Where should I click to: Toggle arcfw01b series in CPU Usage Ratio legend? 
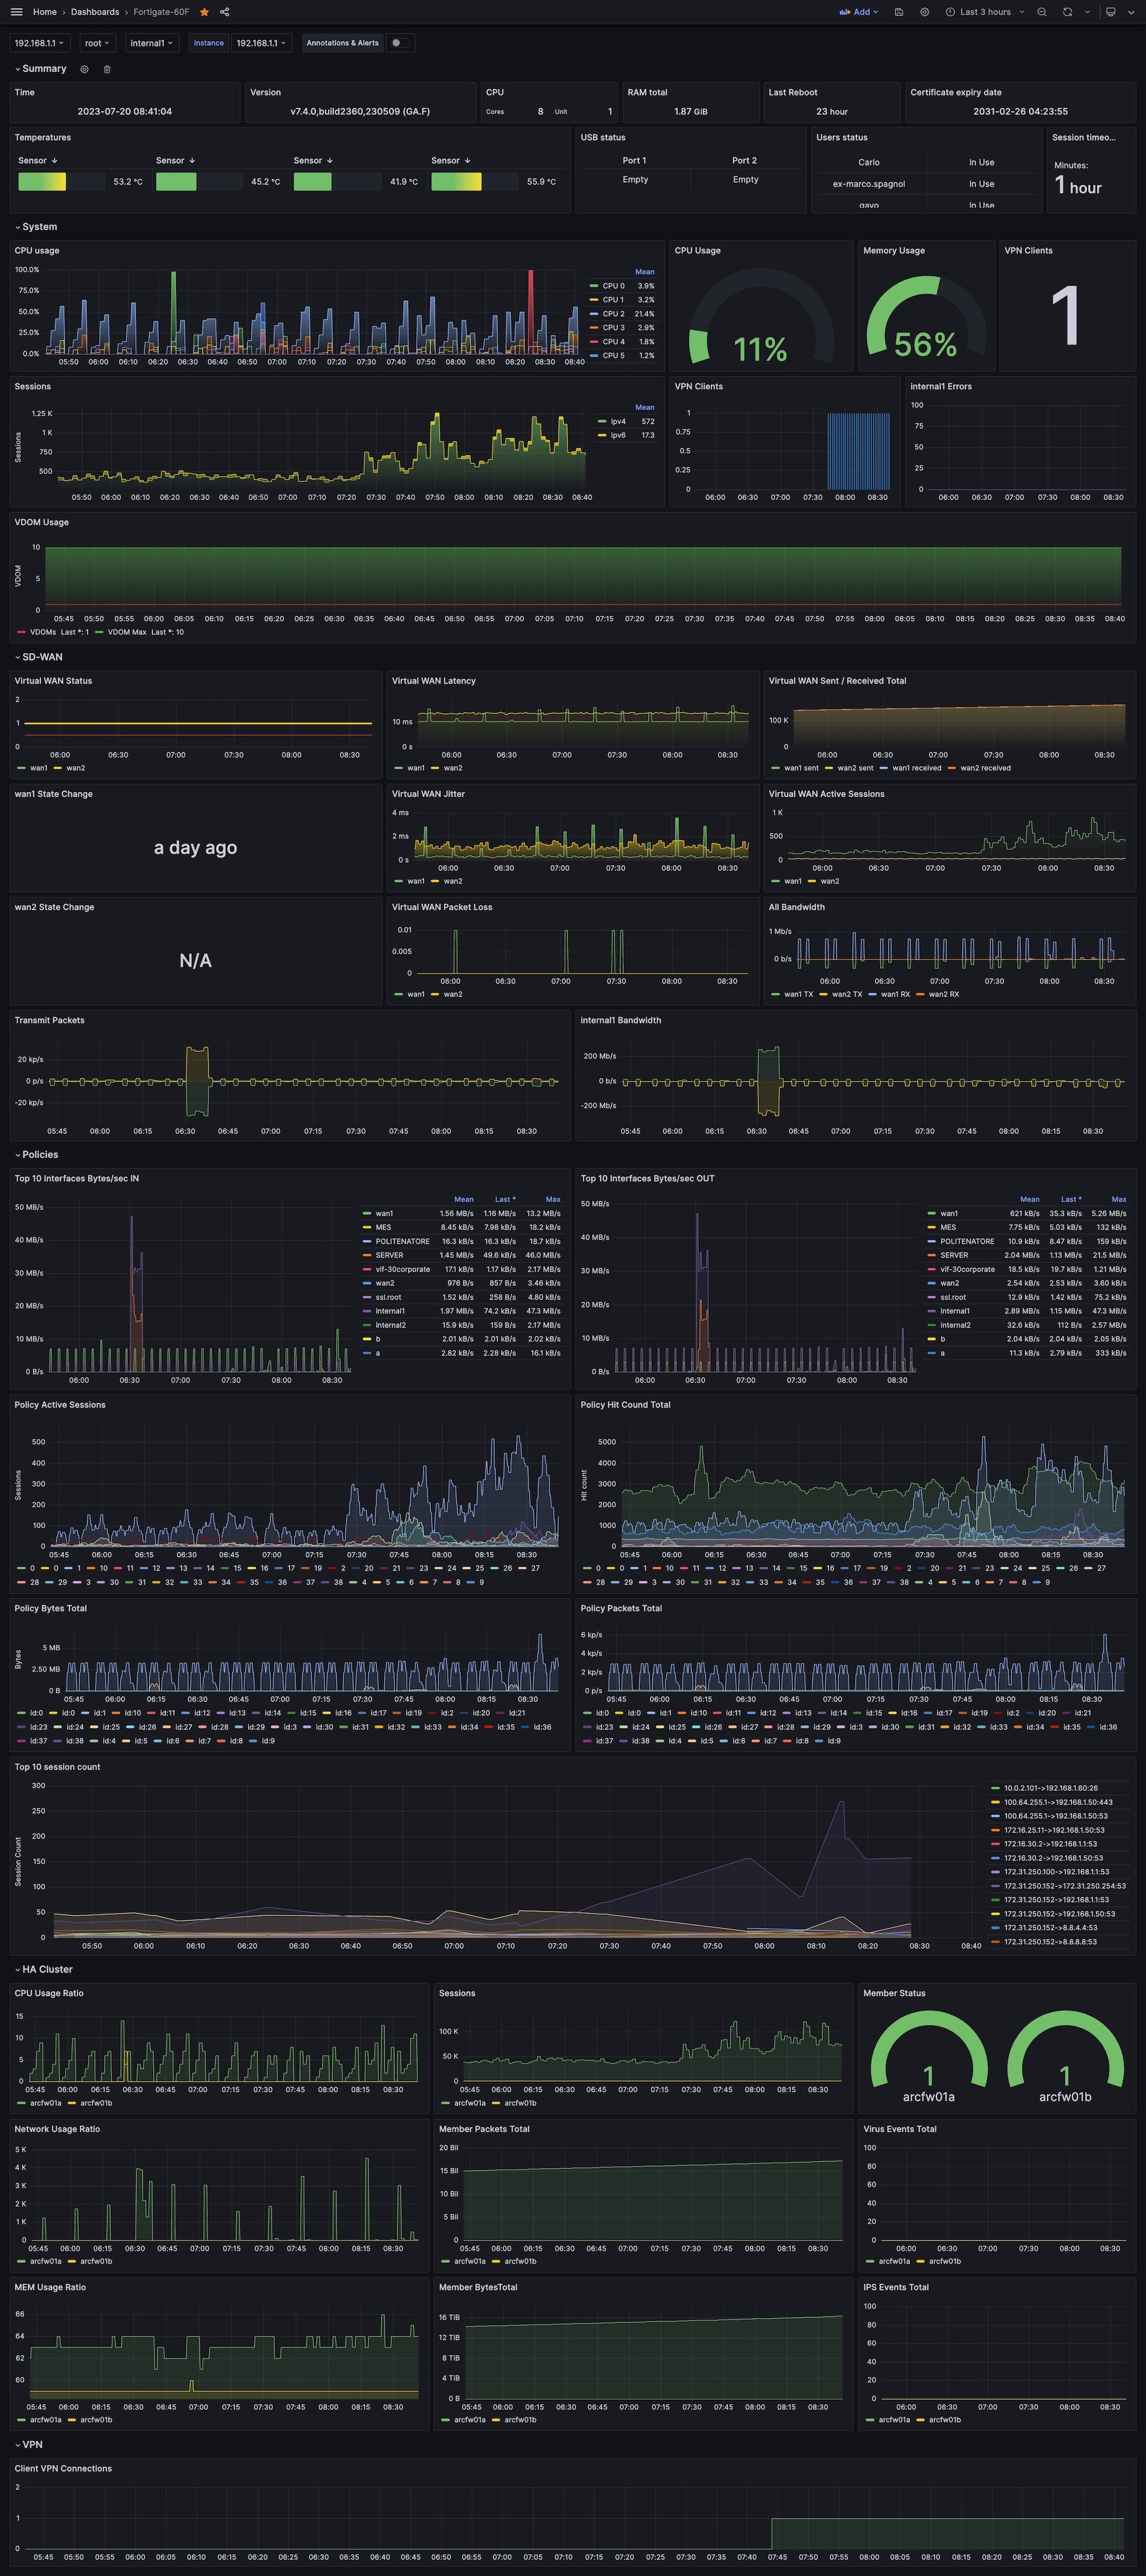[96, 2103]
